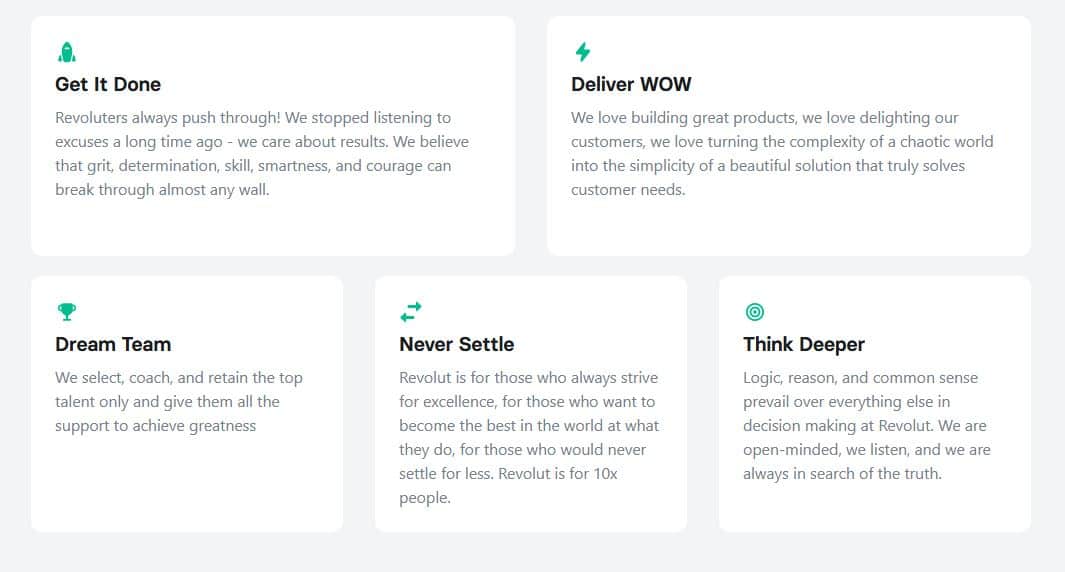Click the Revoluters always push through paragraph
1065x572 pixels.
(261, 154)
